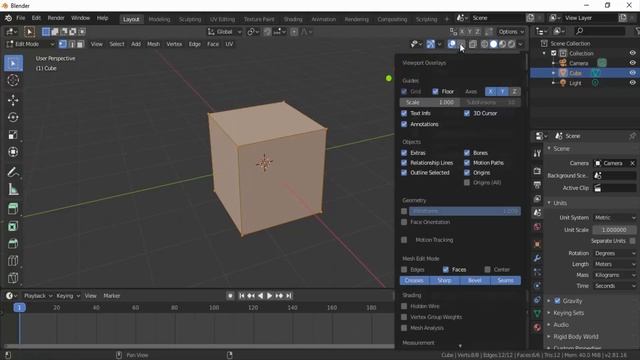Open the Tool properties tab
The image size is (640, 360).
(x=537, y=153)
